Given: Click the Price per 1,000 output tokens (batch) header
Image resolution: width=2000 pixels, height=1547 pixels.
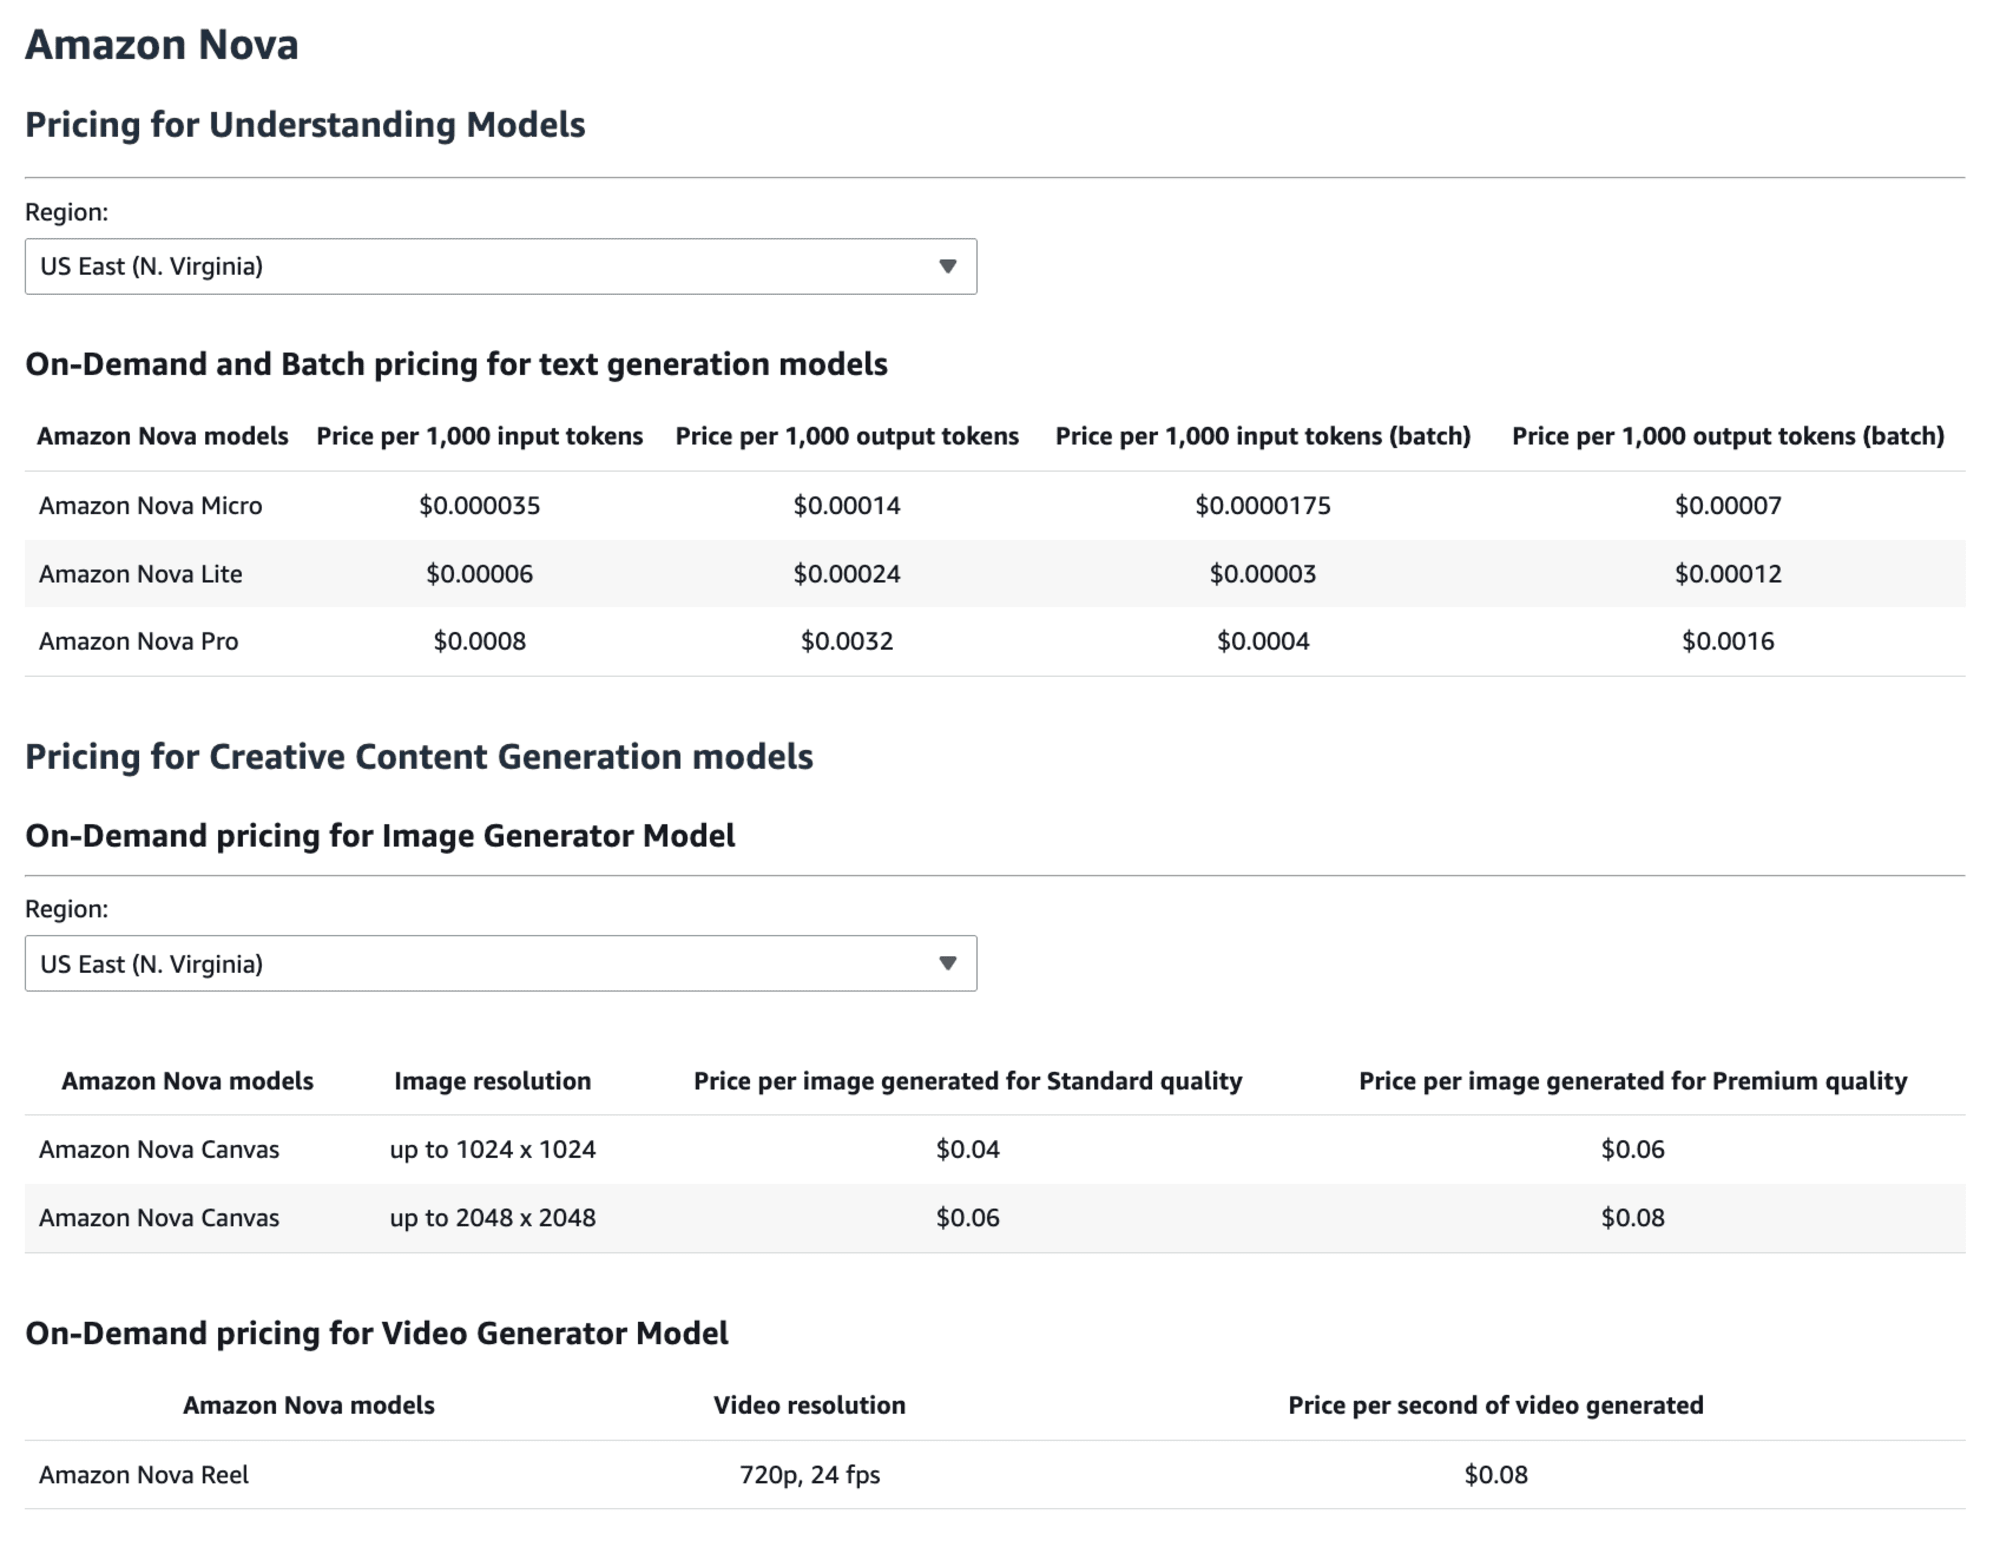Looking at the screenshot, I should tap(1728, 436).
